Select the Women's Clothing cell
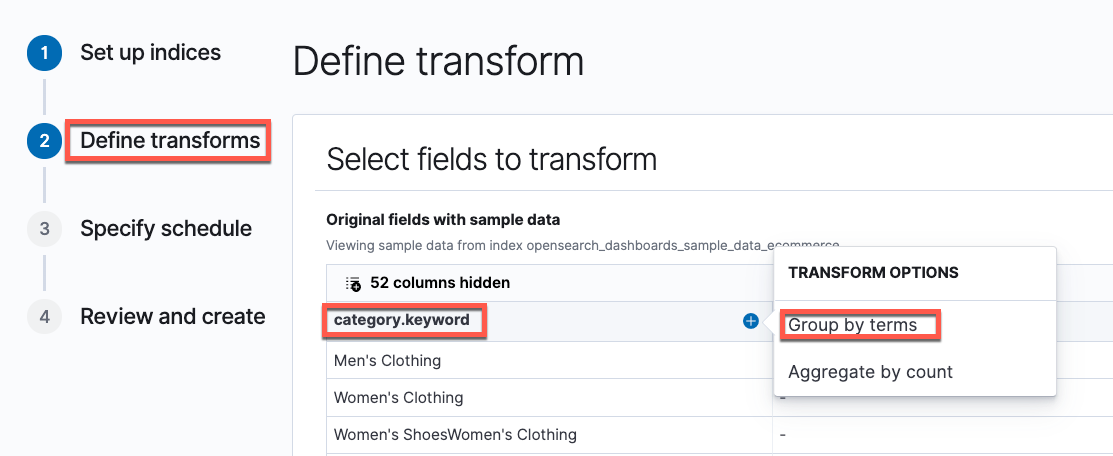Screen dimensions: 1113x456 click(398, 398)
